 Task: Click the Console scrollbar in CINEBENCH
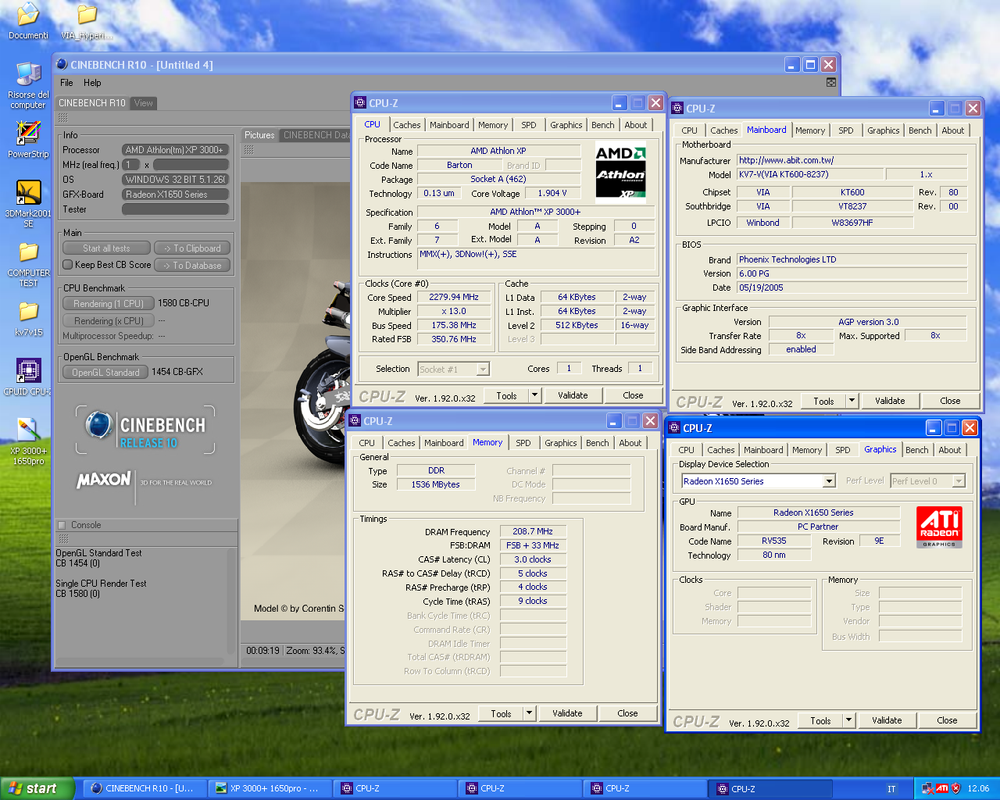[x=232, y=600]
